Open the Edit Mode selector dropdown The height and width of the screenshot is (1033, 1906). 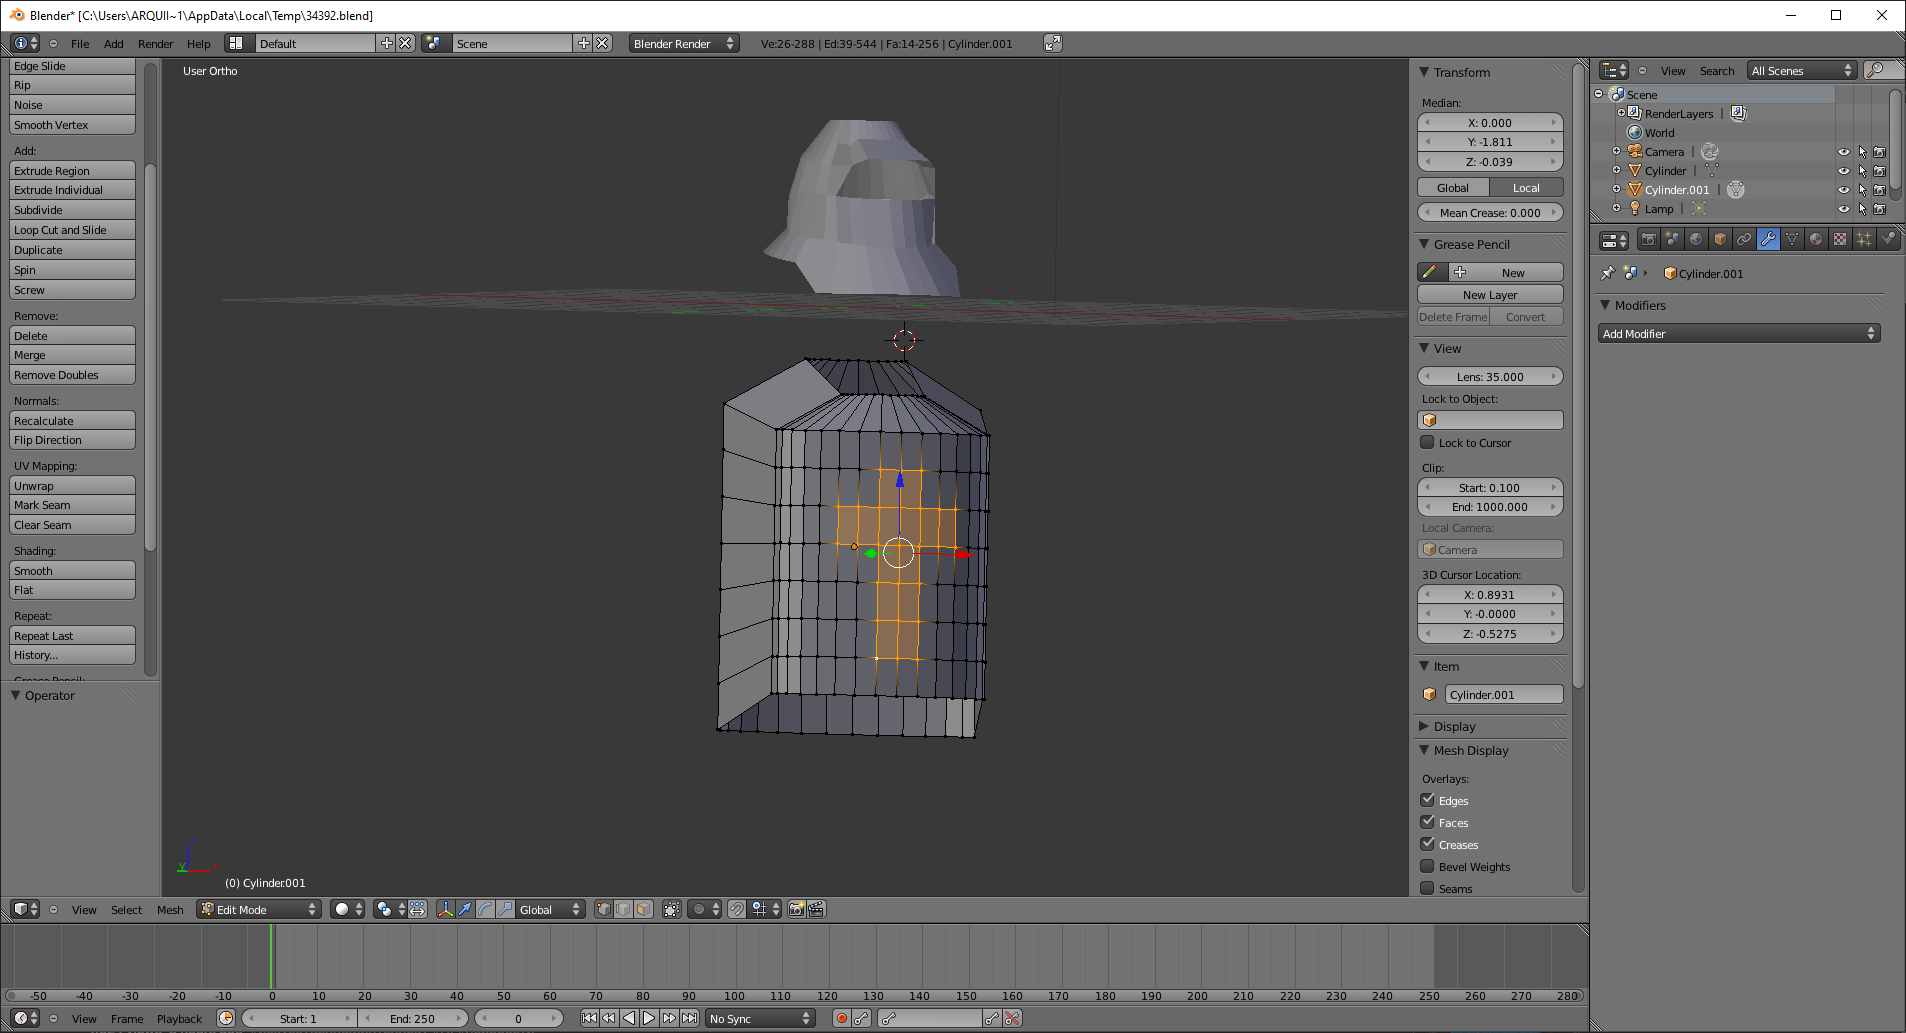point(259,909)
